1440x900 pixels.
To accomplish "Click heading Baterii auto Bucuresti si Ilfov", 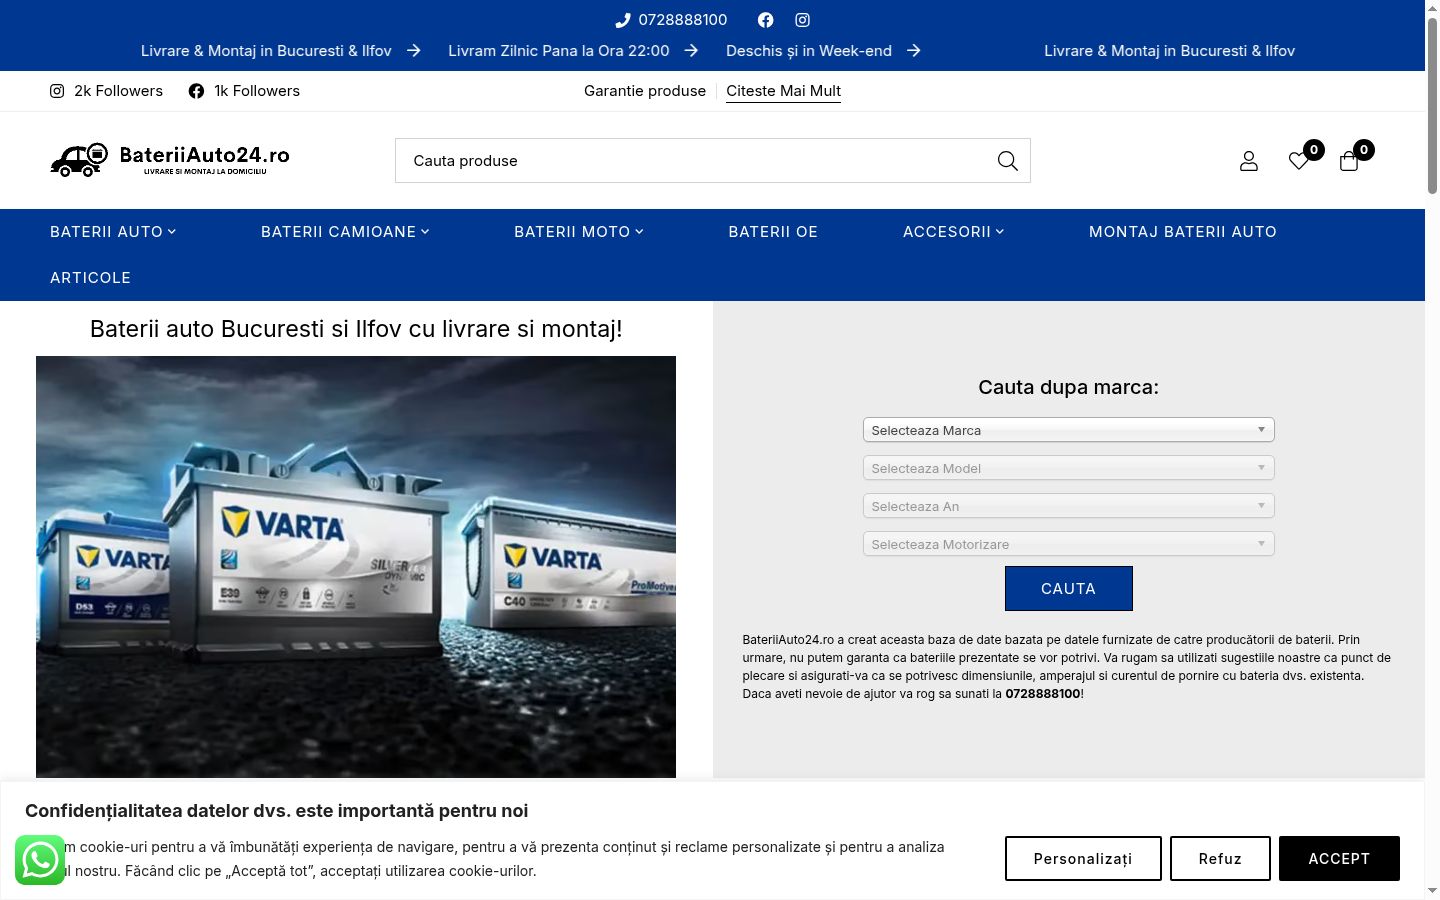I will click(356, 329).
